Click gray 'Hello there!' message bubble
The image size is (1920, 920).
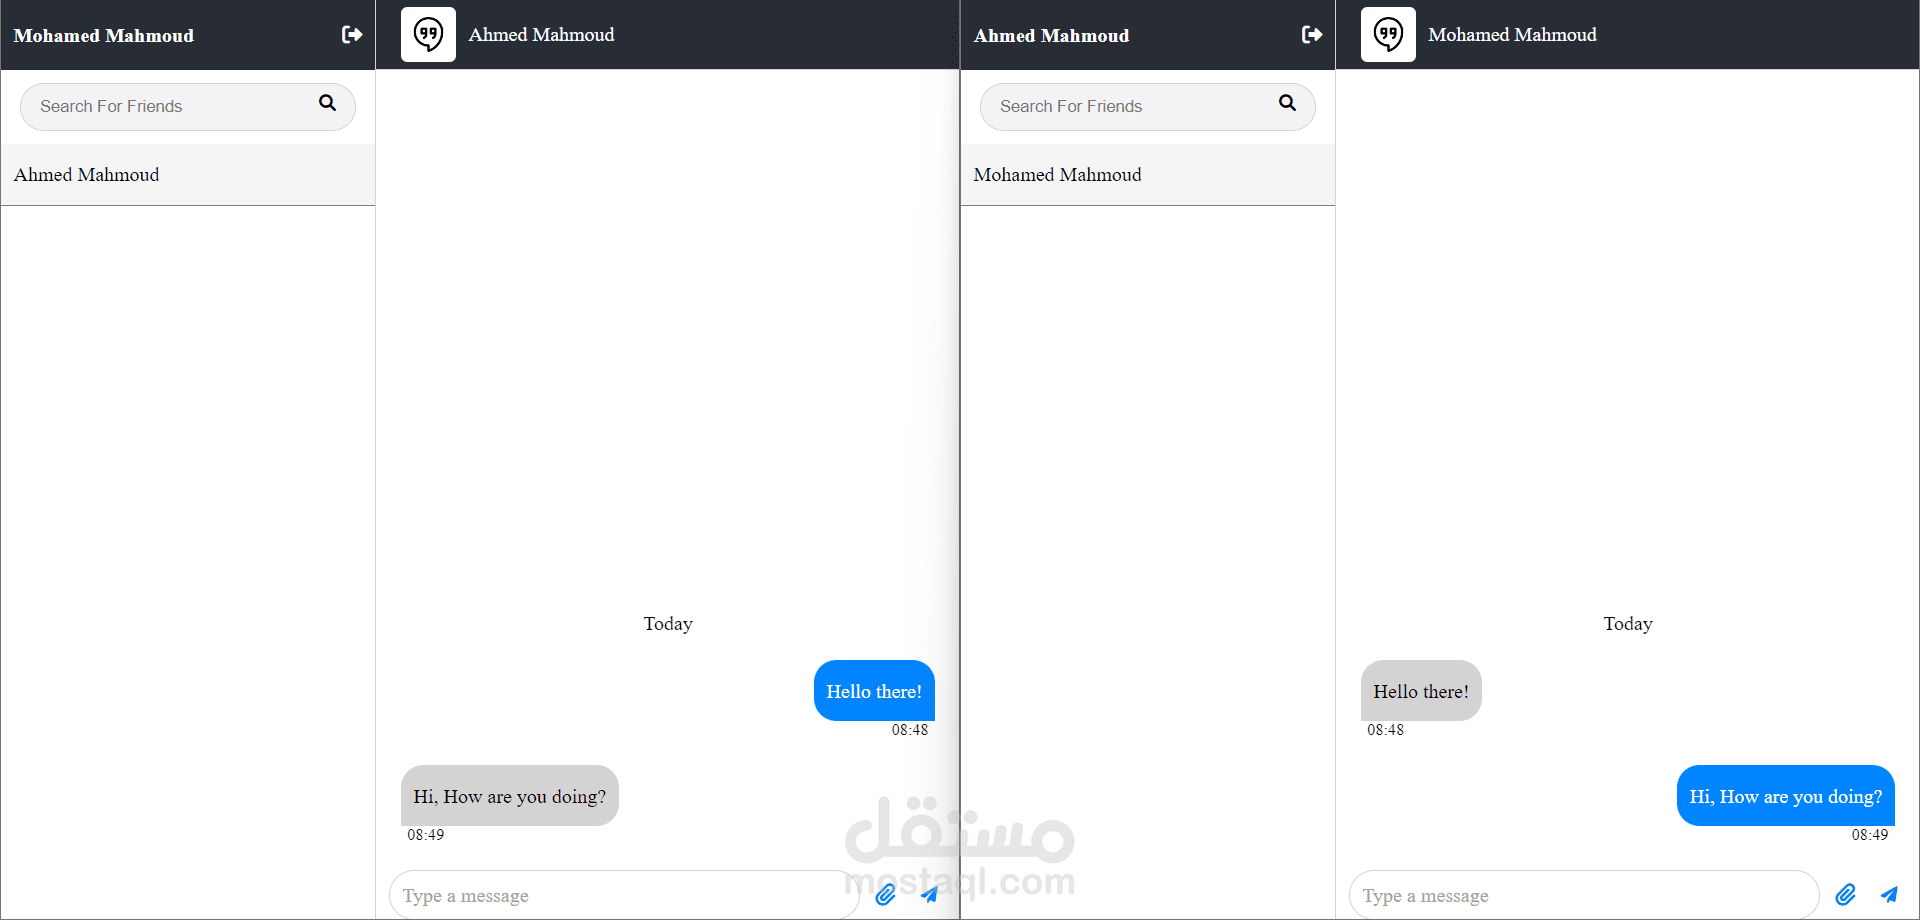click(x=1421, y=690)
